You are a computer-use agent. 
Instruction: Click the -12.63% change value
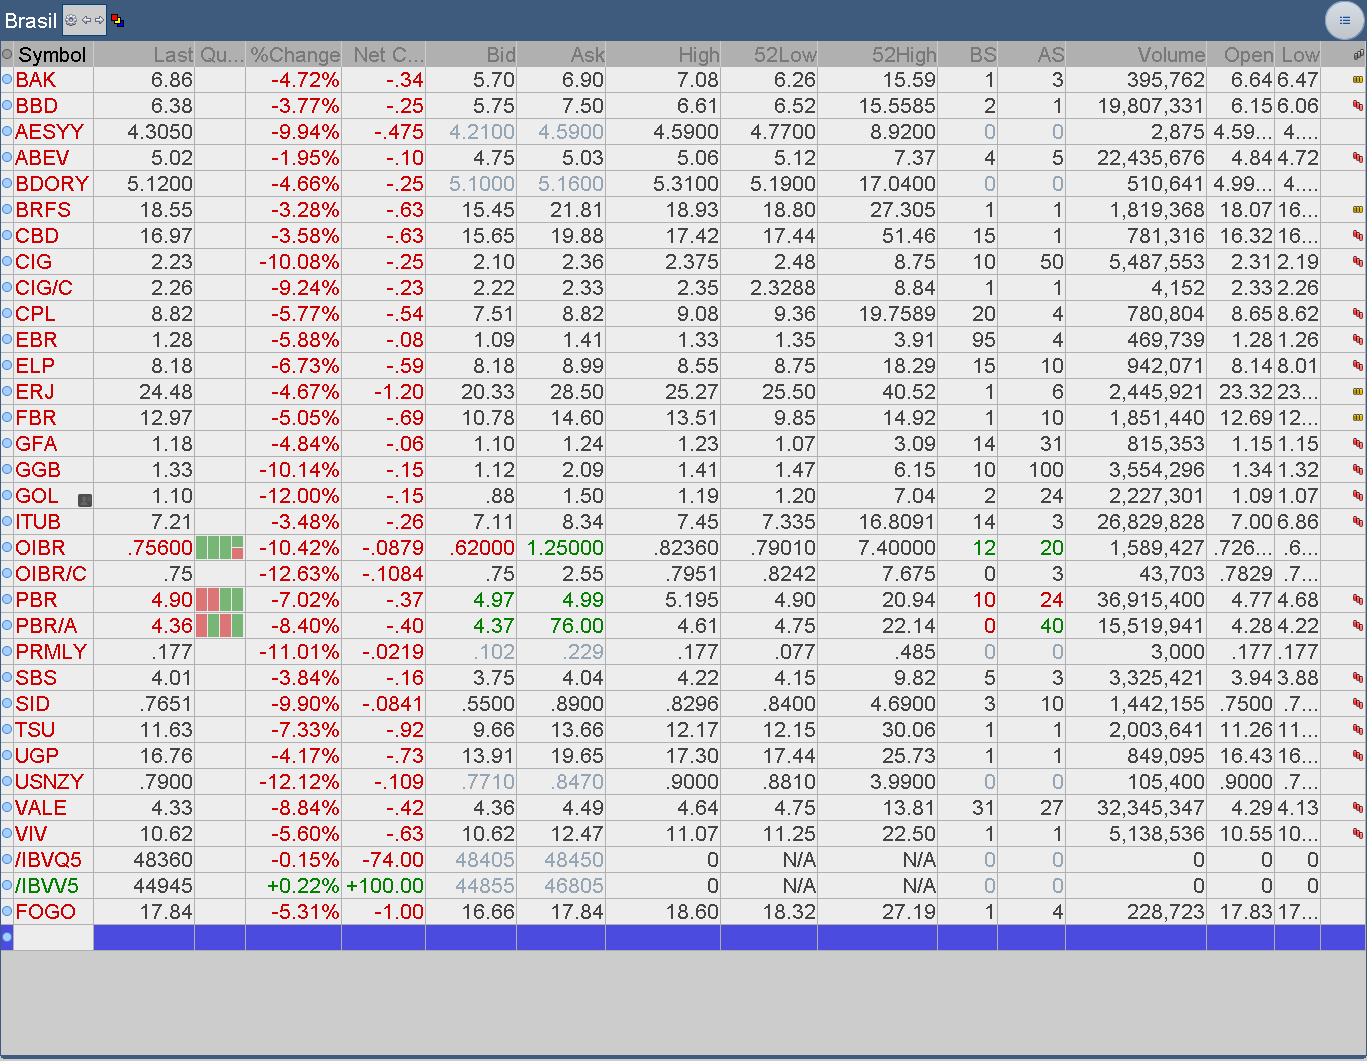(x=299, y=574)
